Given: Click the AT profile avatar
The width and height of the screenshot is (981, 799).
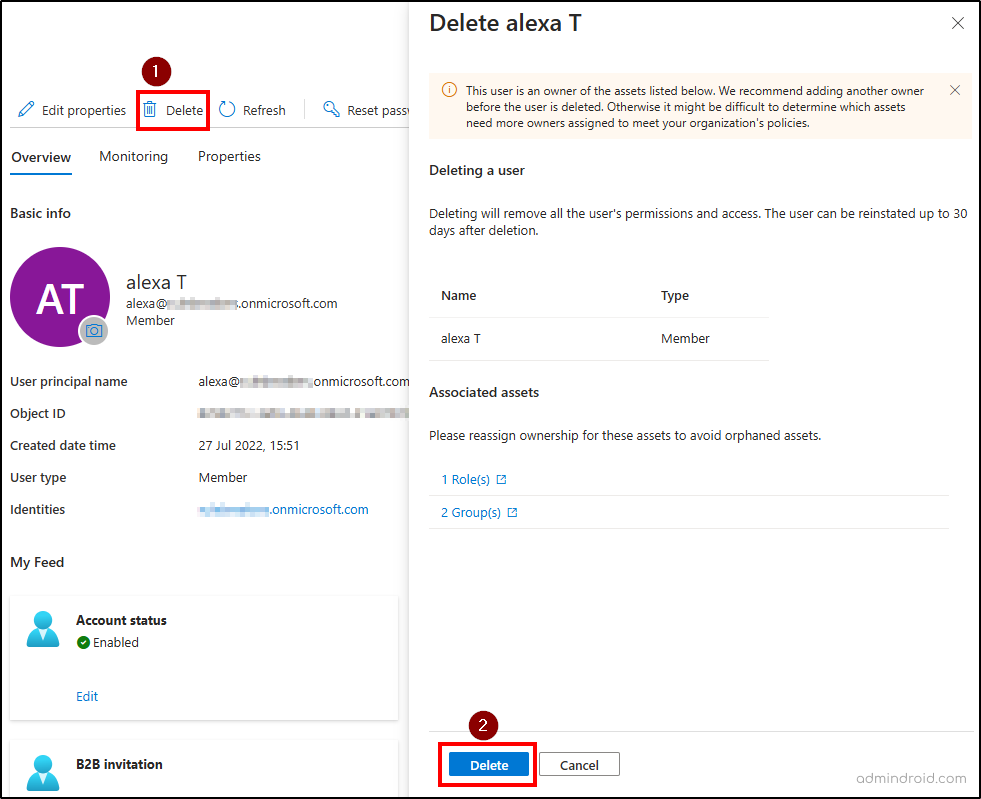Looking at the screenshot, I should pos(60,297).
